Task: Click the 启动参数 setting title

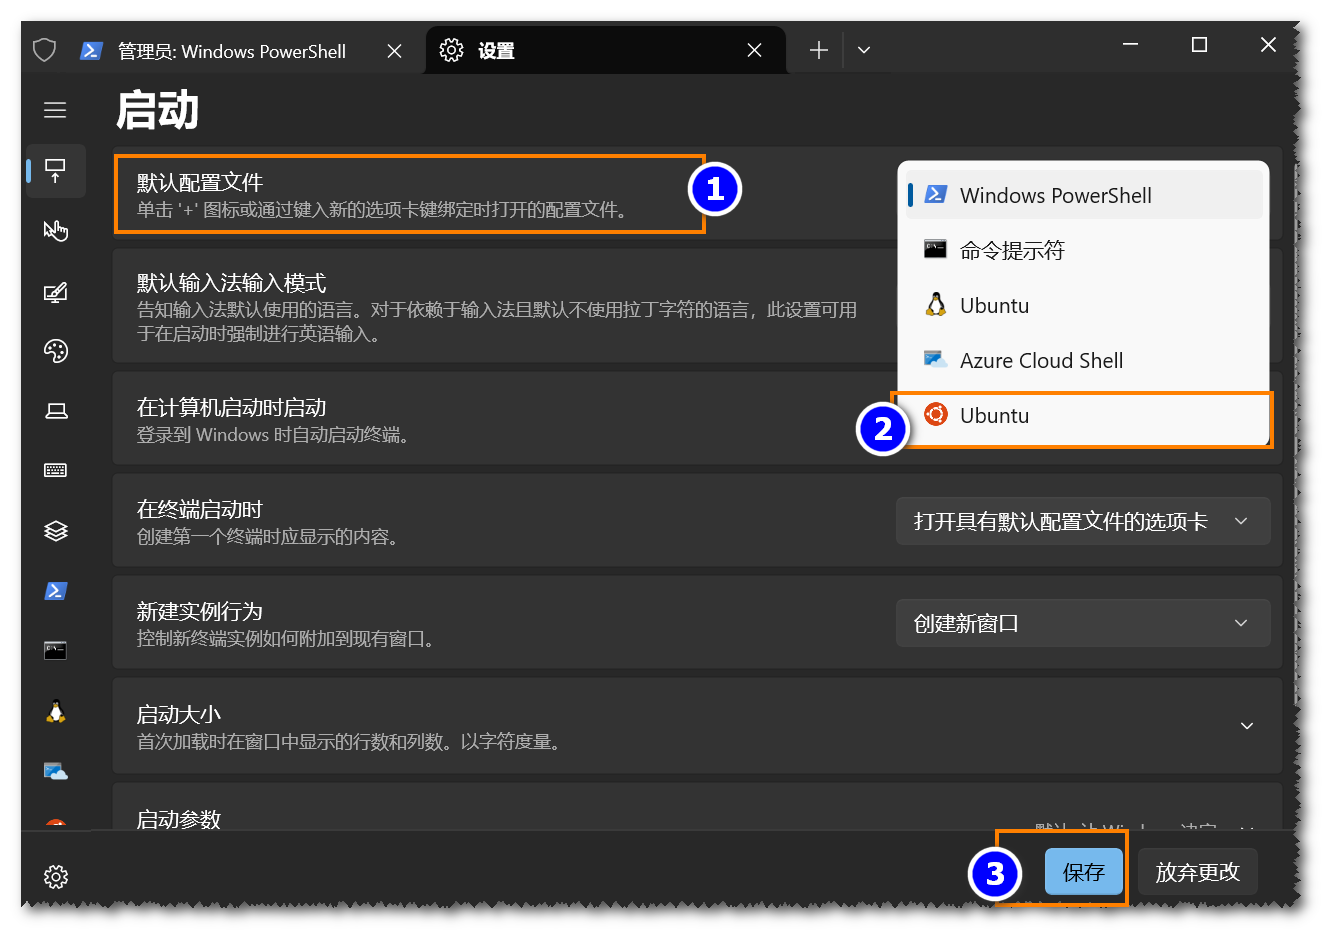Action: point(179,820)
